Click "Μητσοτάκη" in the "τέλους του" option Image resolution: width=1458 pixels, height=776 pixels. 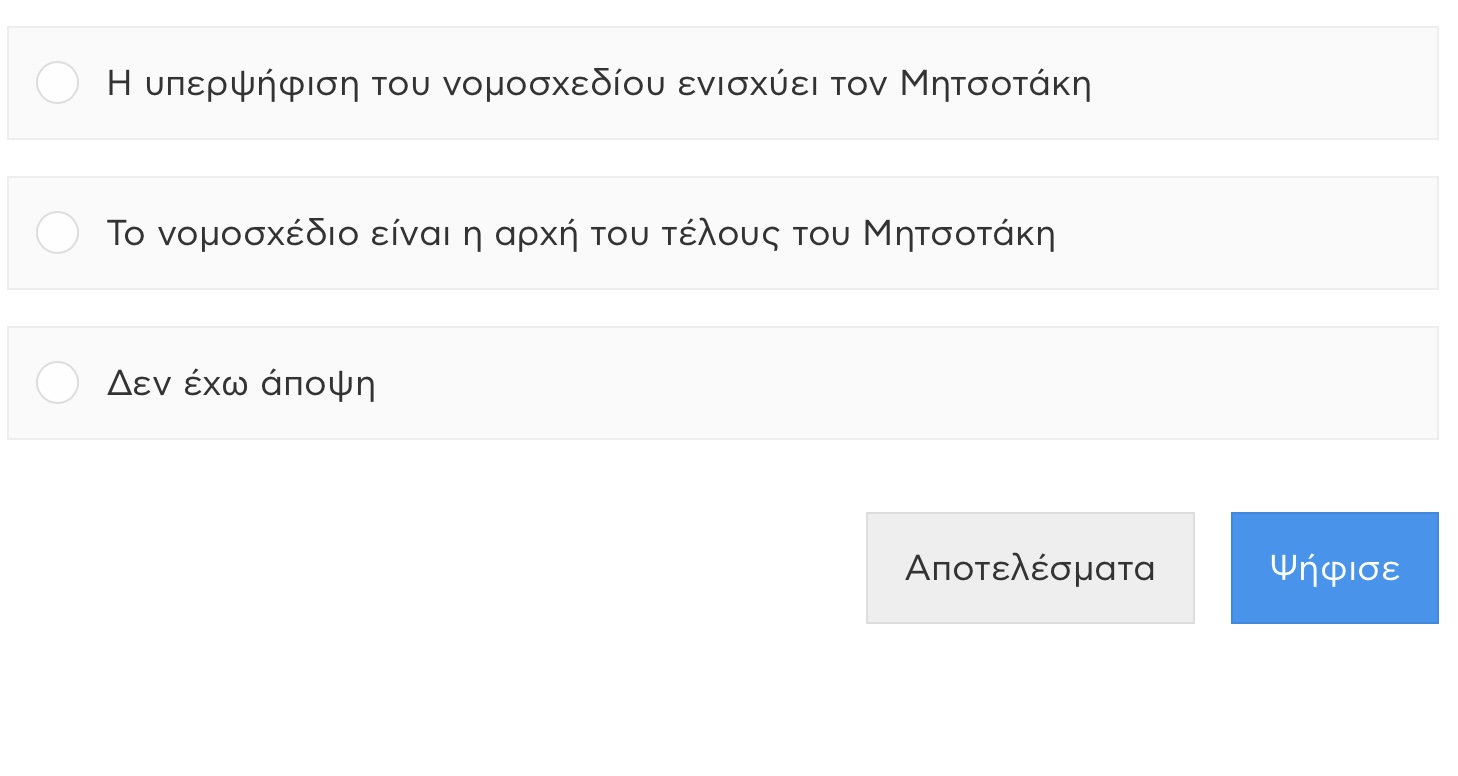tap(959, 234)
